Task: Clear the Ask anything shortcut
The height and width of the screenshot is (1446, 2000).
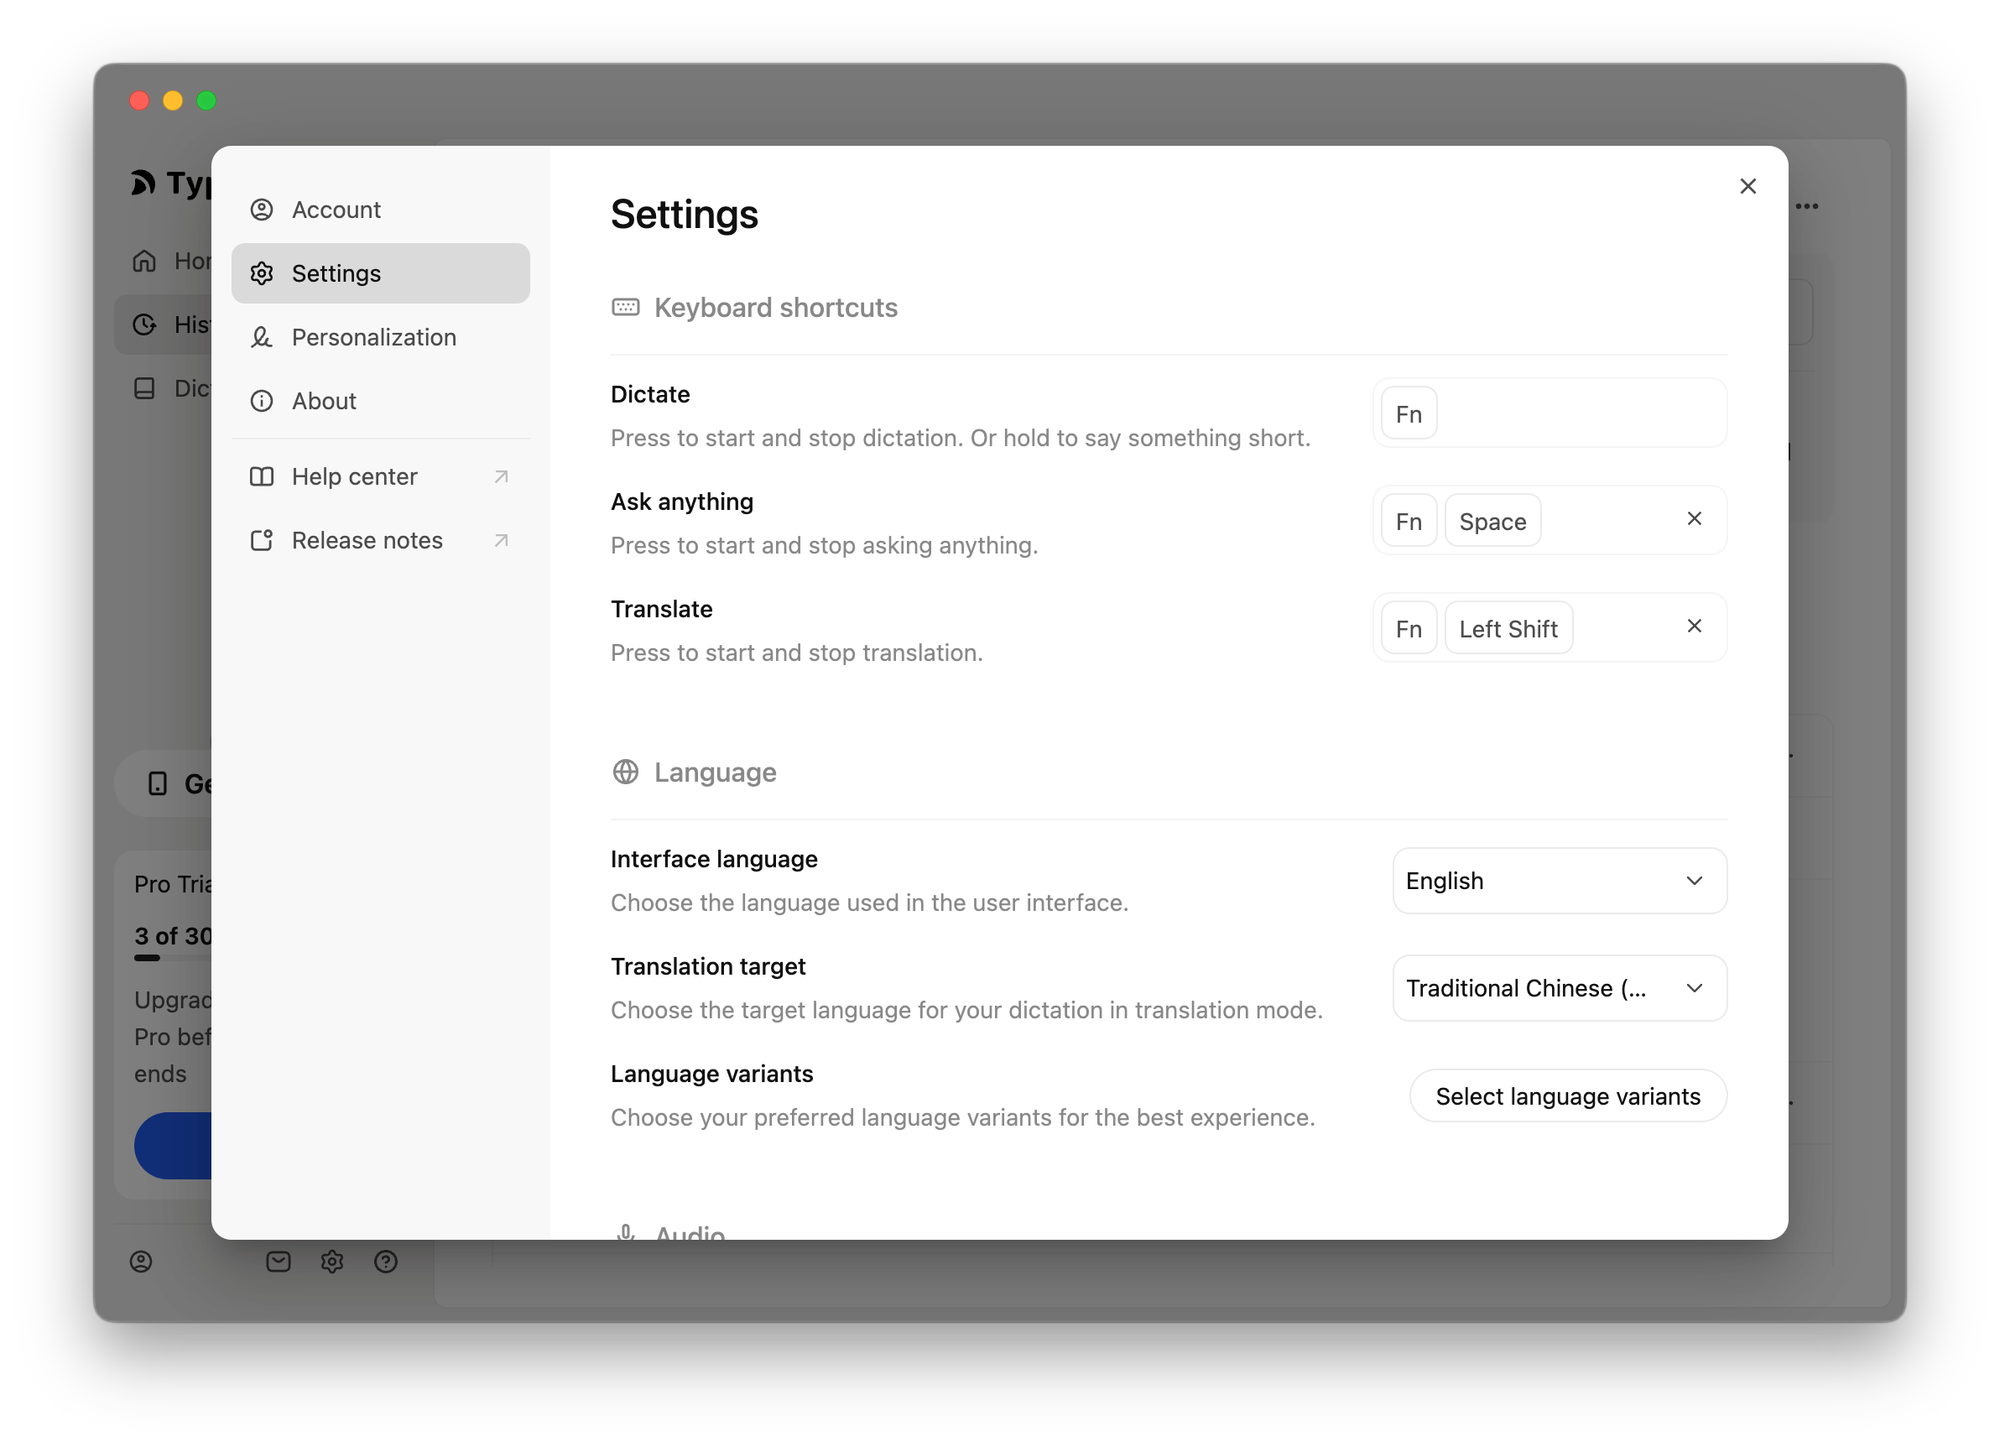Action: (1694, 519)
